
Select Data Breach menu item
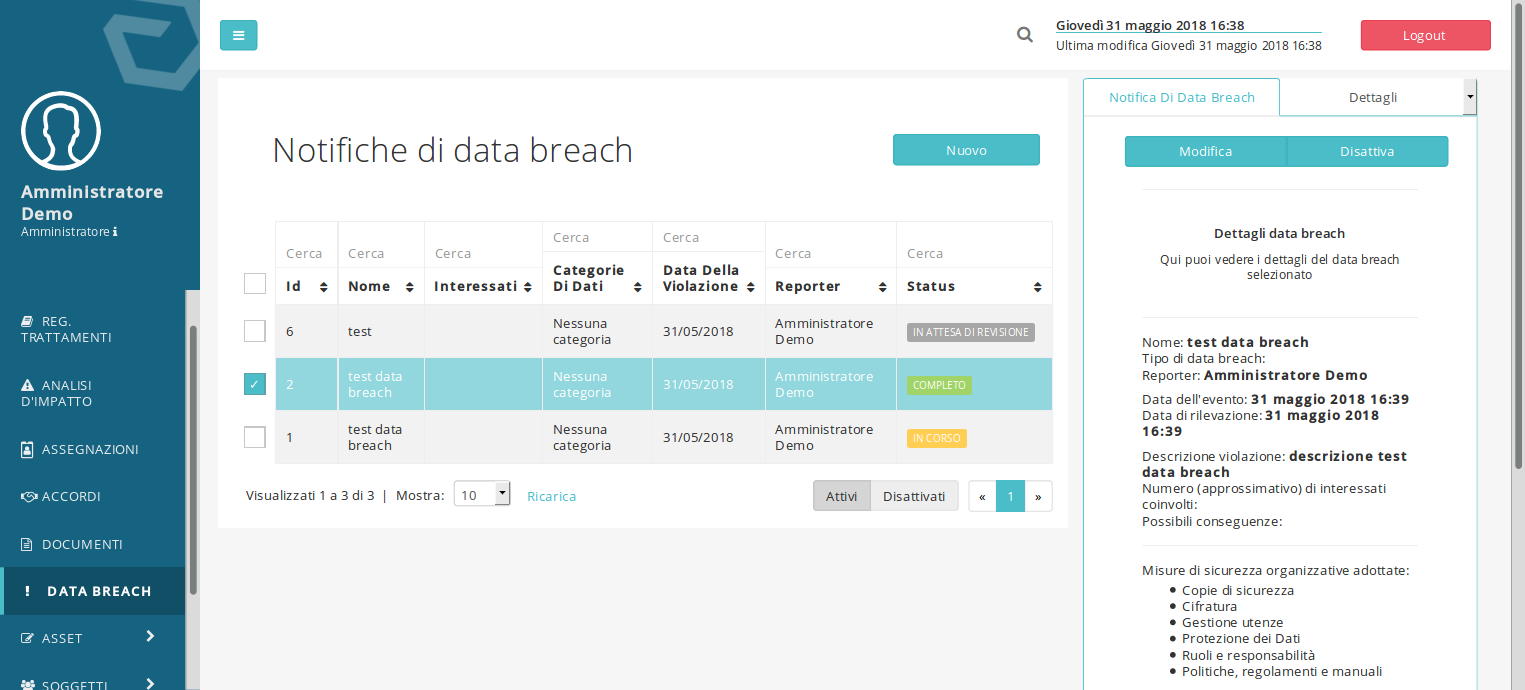tap(92, 591)
